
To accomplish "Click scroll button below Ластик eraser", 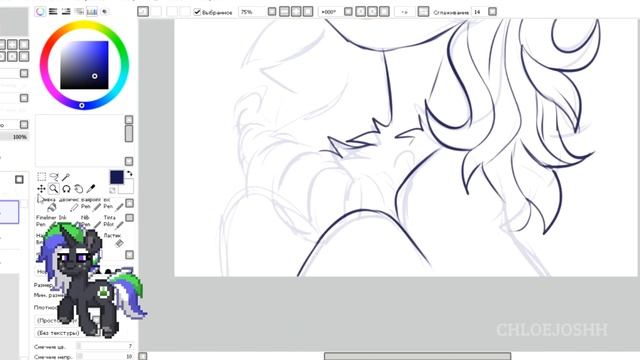I will coord(129,255).
